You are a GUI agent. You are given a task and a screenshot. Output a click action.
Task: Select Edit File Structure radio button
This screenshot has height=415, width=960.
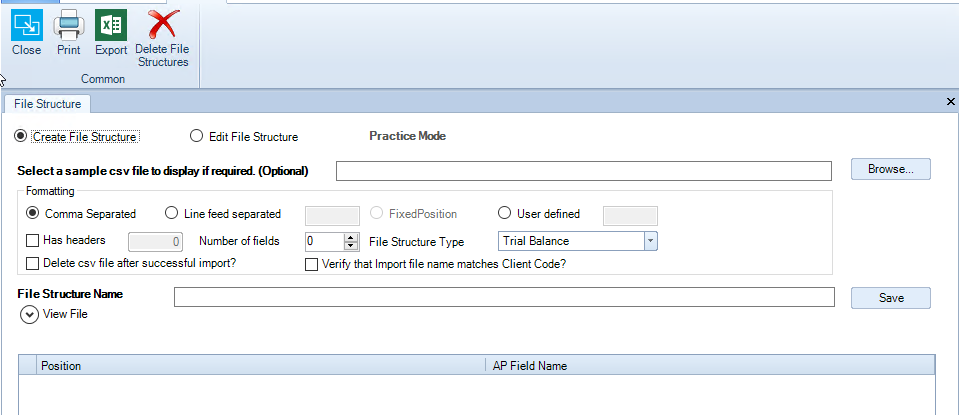tap(197, 136)
